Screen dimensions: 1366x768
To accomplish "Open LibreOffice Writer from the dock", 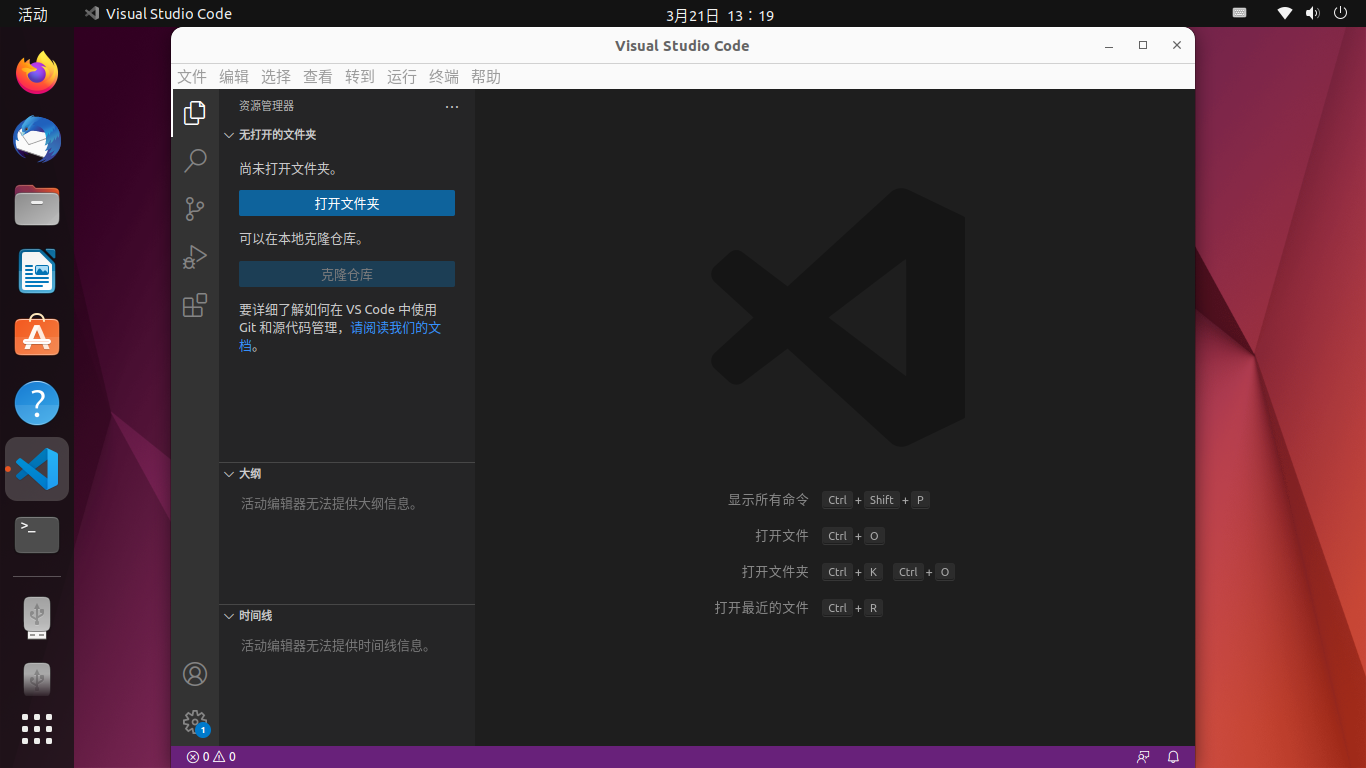I will [x=37, y=271].
